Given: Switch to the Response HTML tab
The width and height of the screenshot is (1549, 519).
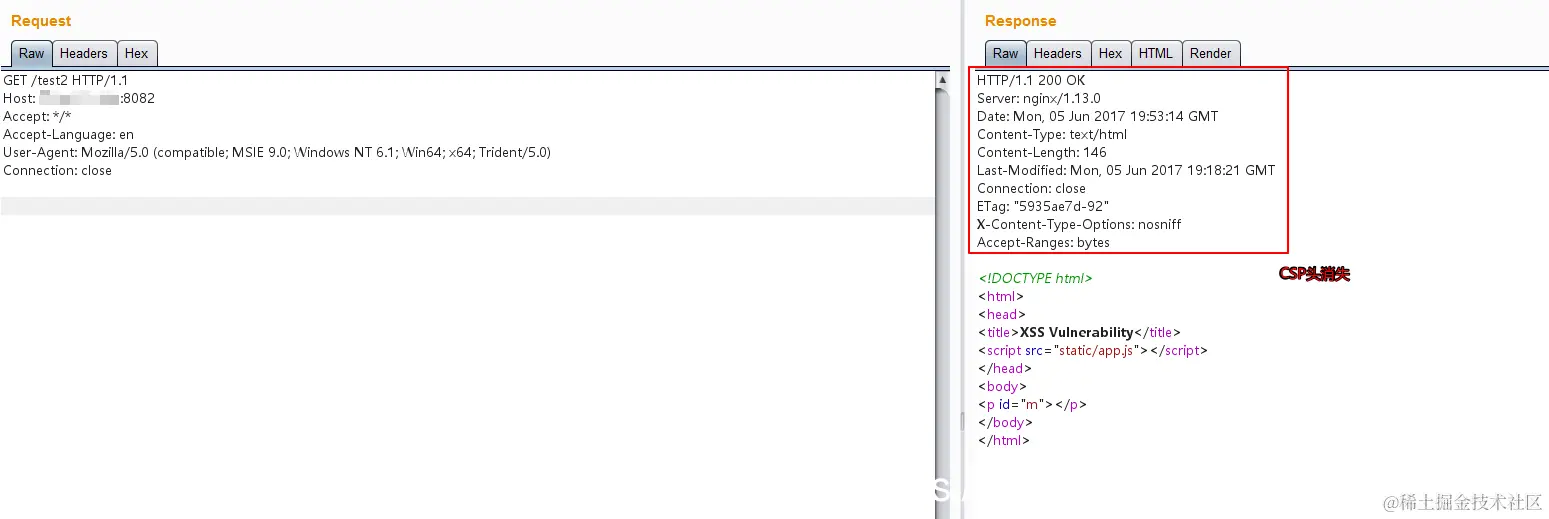Looking at the screenshot, I should click(x=1156, y=54).
